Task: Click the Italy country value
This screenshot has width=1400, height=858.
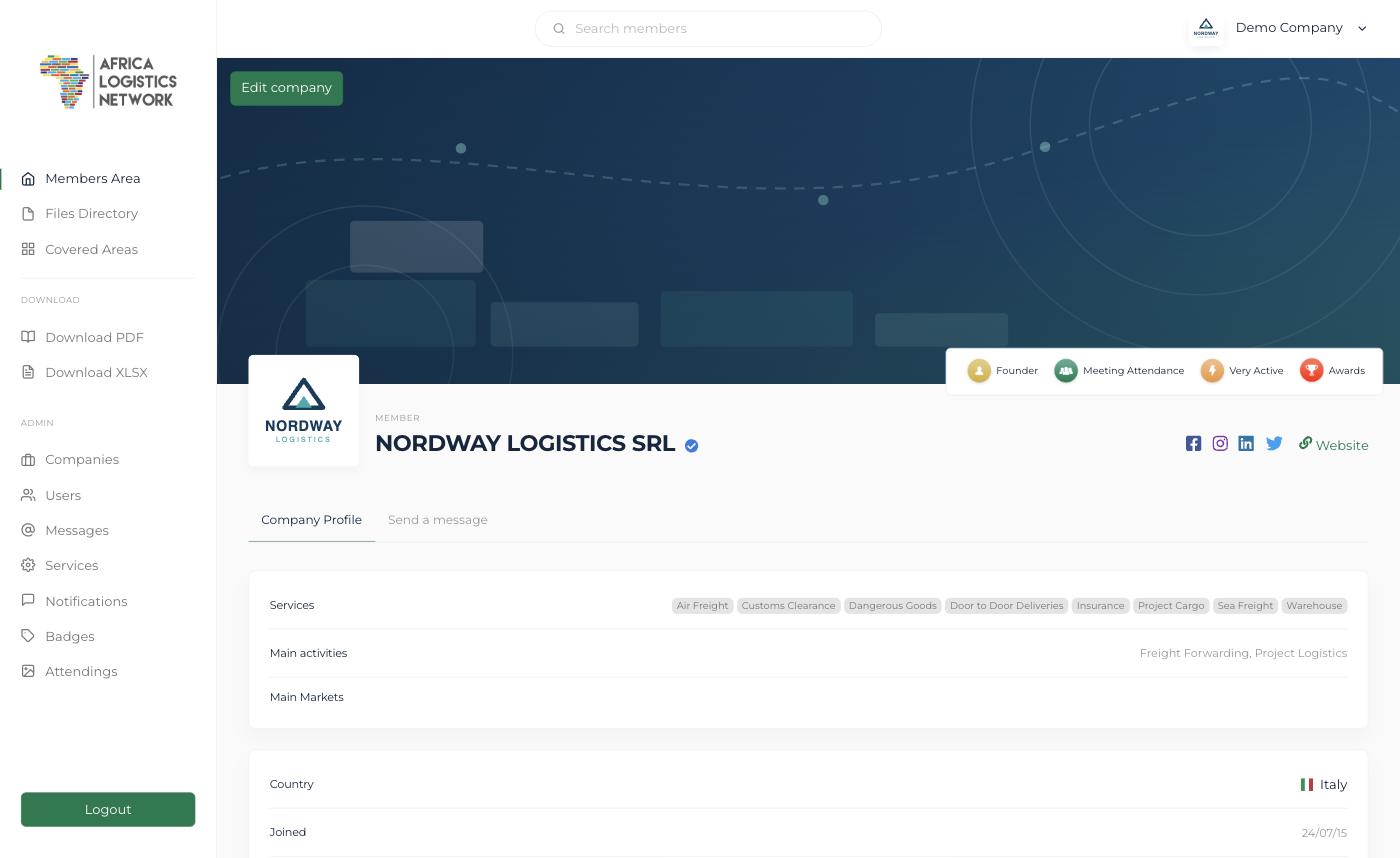Action: pyautogui.click(x=1333, y=785)
